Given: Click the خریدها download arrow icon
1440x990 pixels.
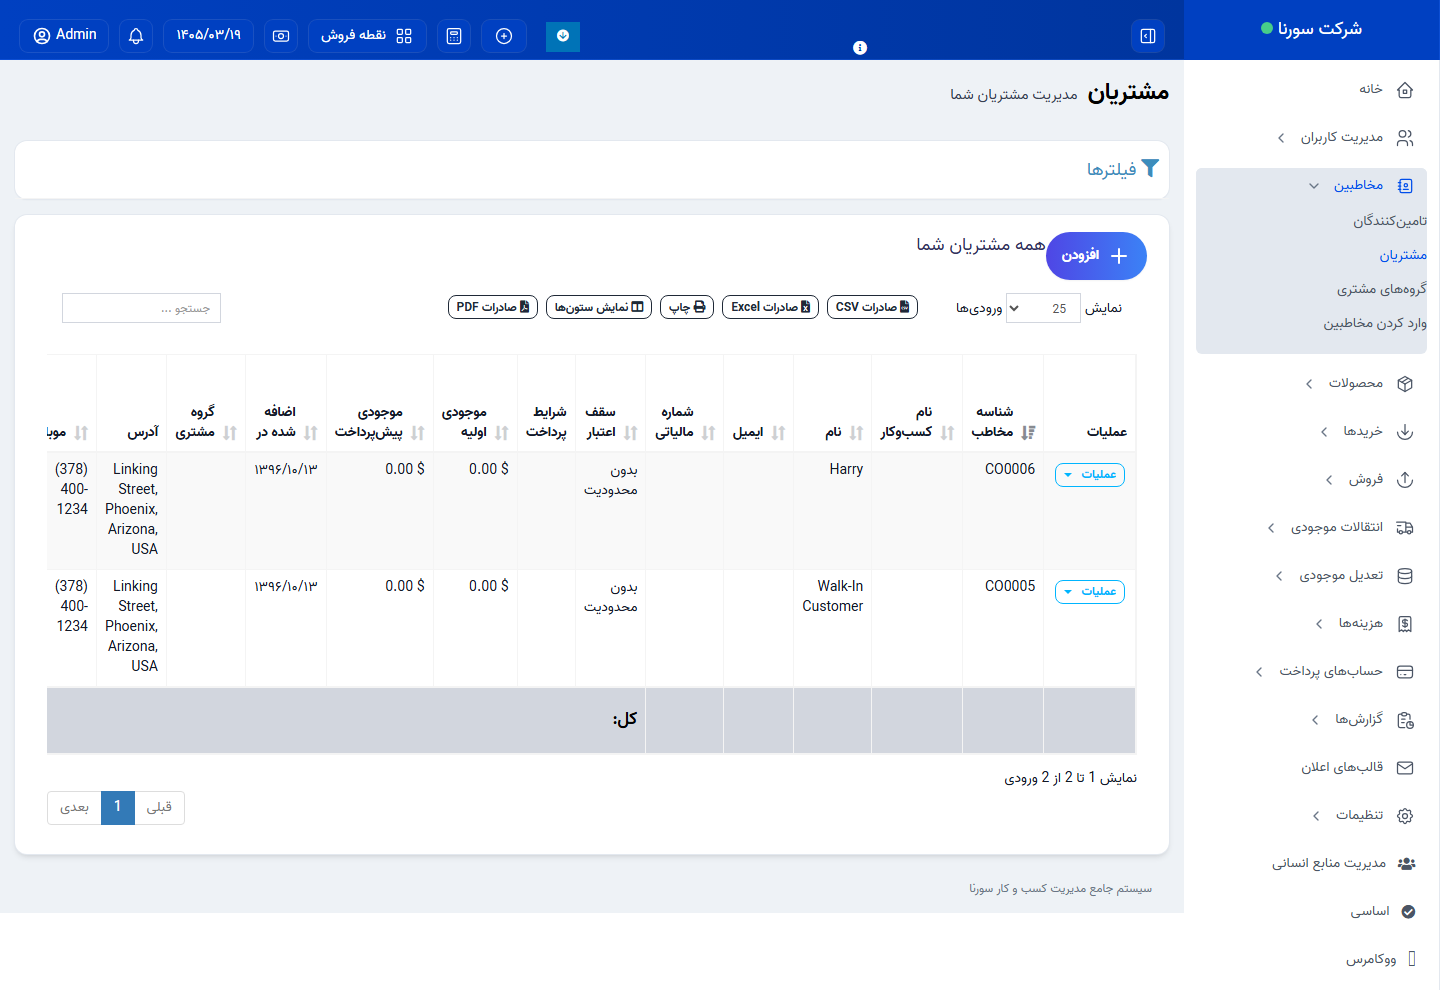Looking at the screenshot, I should click(1405, 432).
